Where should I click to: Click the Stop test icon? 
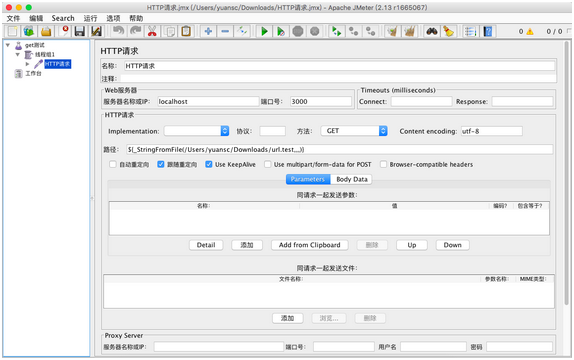tap(298, 31)
